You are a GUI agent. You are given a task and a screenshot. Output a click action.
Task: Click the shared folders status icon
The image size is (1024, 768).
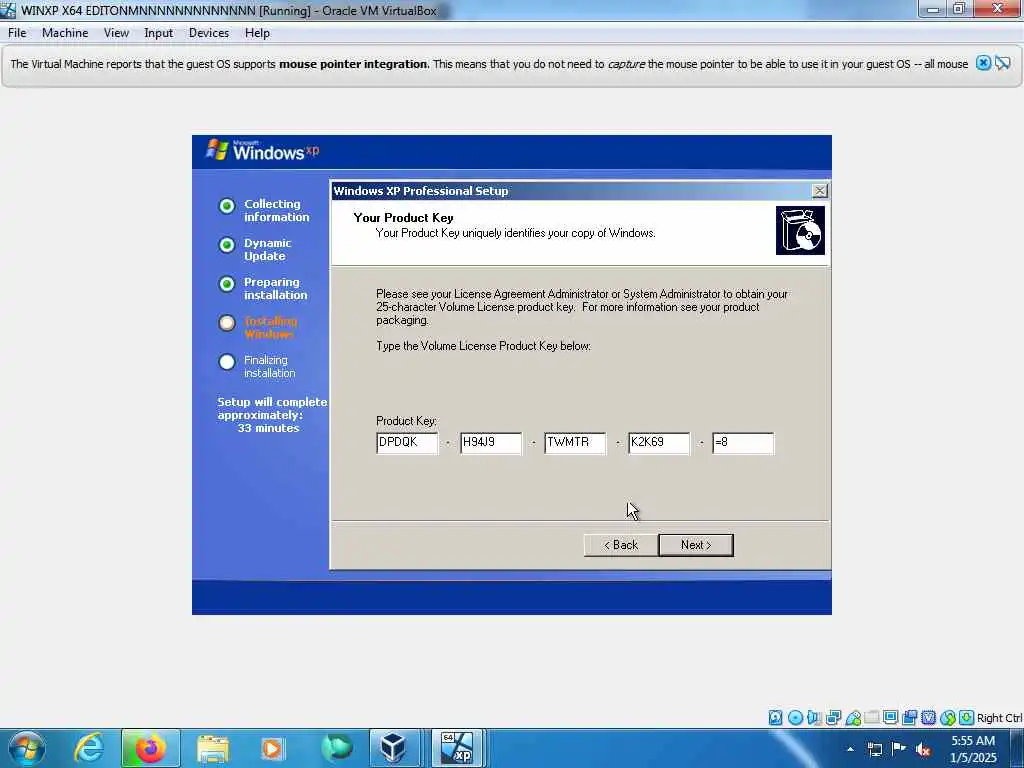871,718
